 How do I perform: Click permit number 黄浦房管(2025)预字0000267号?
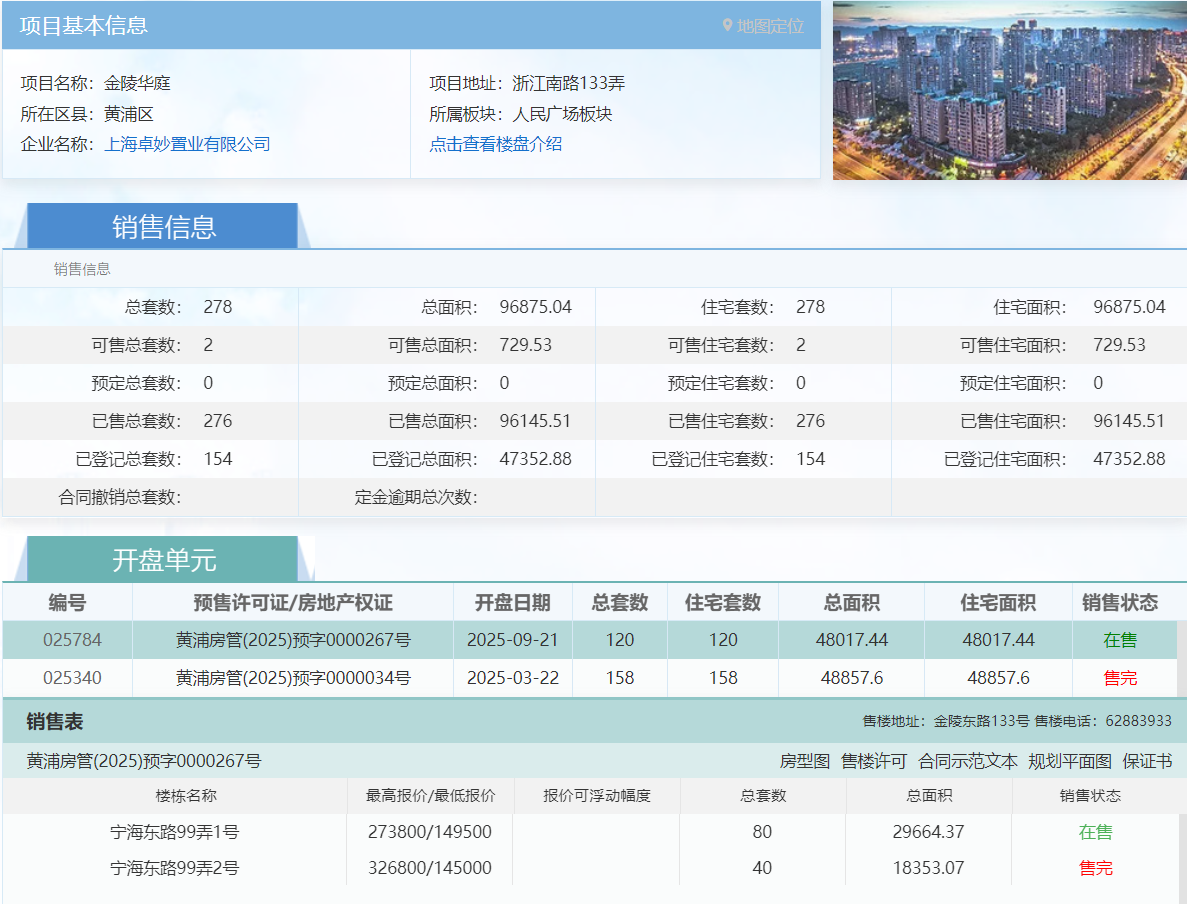[293, 641]
